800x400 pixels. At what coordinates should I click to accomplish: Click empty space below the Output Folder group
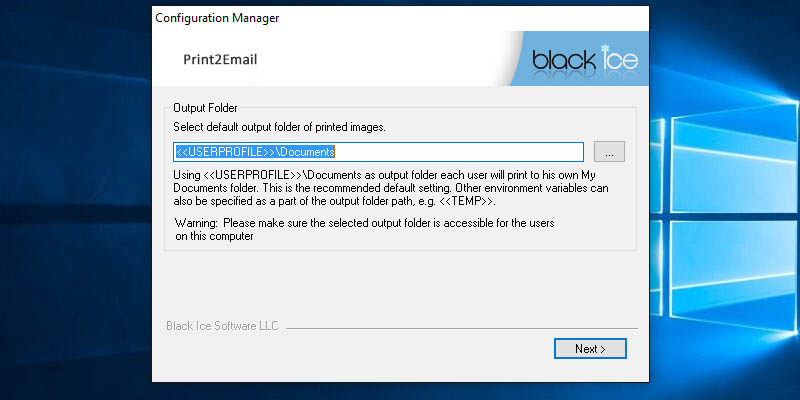click(x=400, y=285)
